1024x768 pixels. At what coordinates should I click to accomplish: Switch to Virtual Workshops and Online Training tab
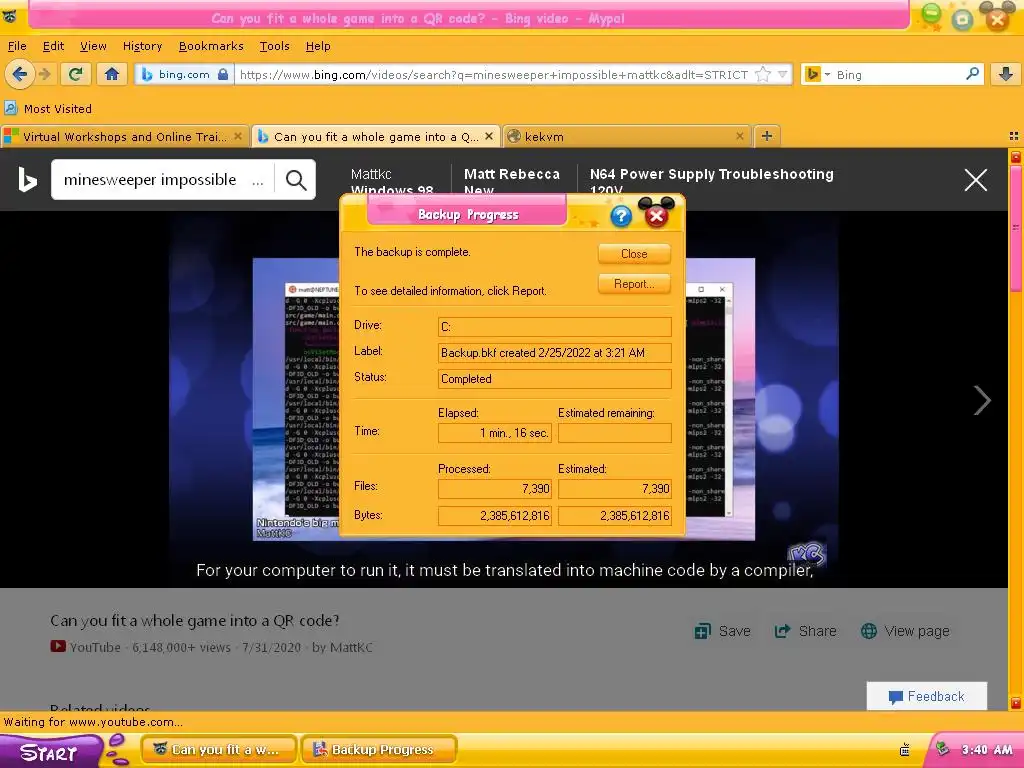coord(124,136)
